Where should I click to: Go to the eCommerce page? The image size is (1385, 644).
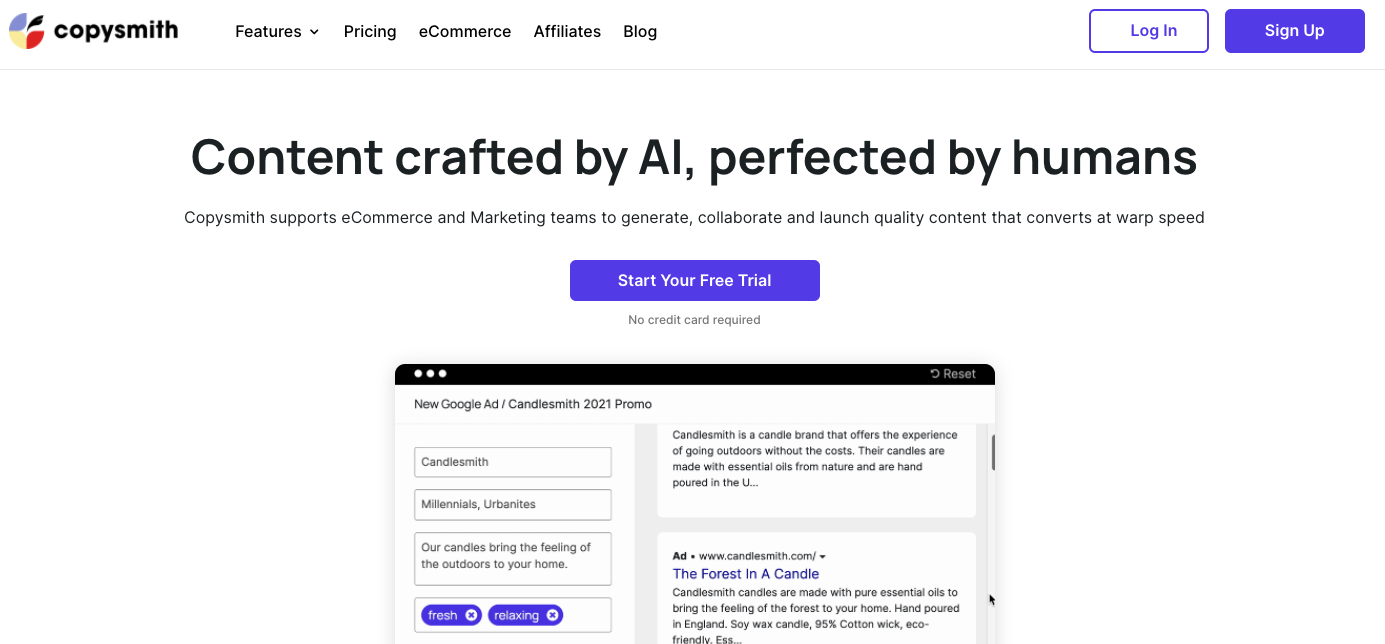(465, 31)
